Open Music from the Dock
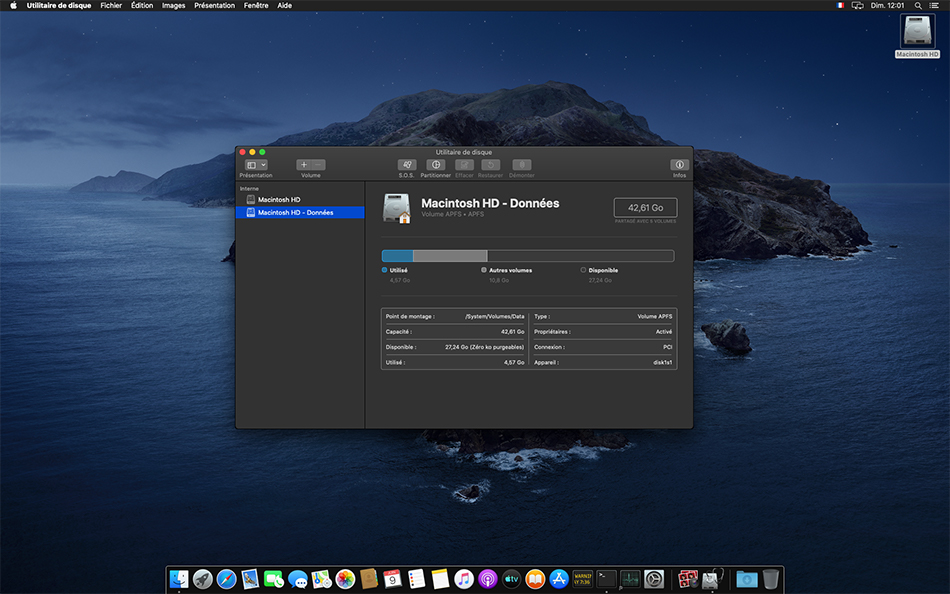 pos(463,579)
